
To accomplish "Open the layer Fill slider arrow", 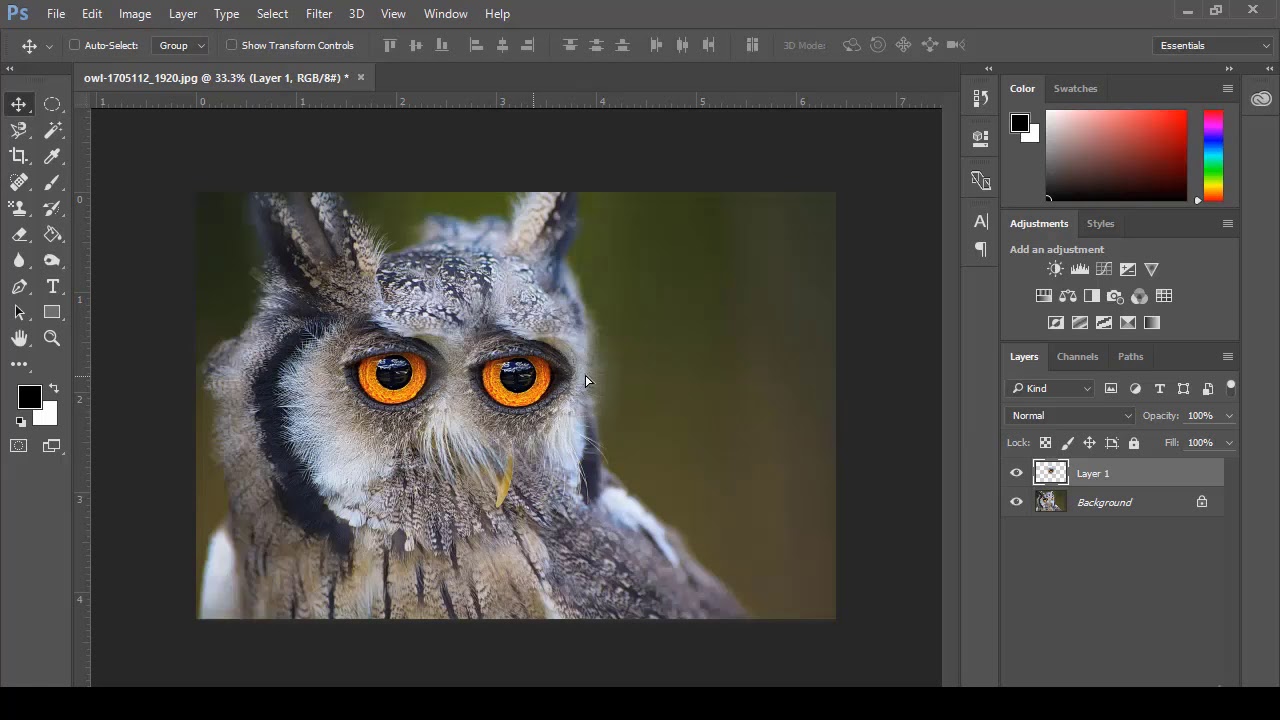I will pyautogui.click(x=1229, y=443).
